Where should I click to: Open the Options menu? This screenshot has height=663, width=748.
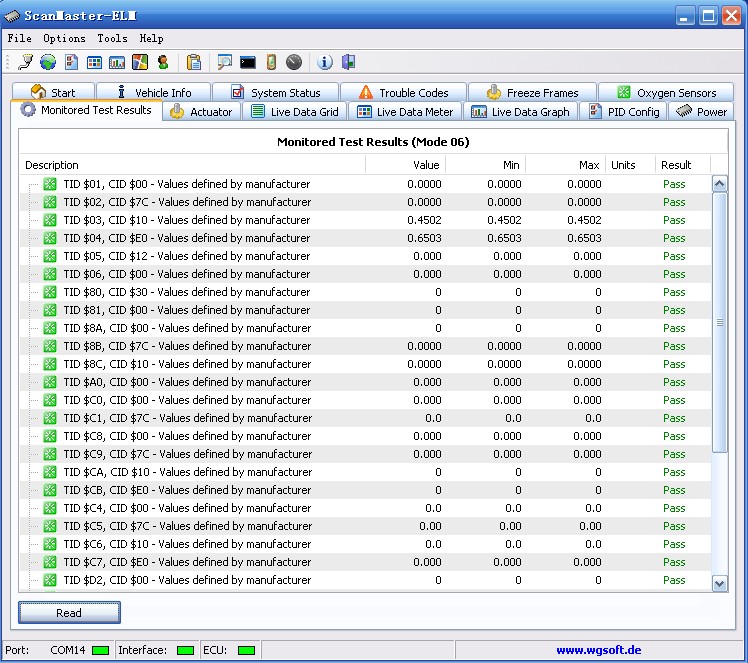pos(64,38)
